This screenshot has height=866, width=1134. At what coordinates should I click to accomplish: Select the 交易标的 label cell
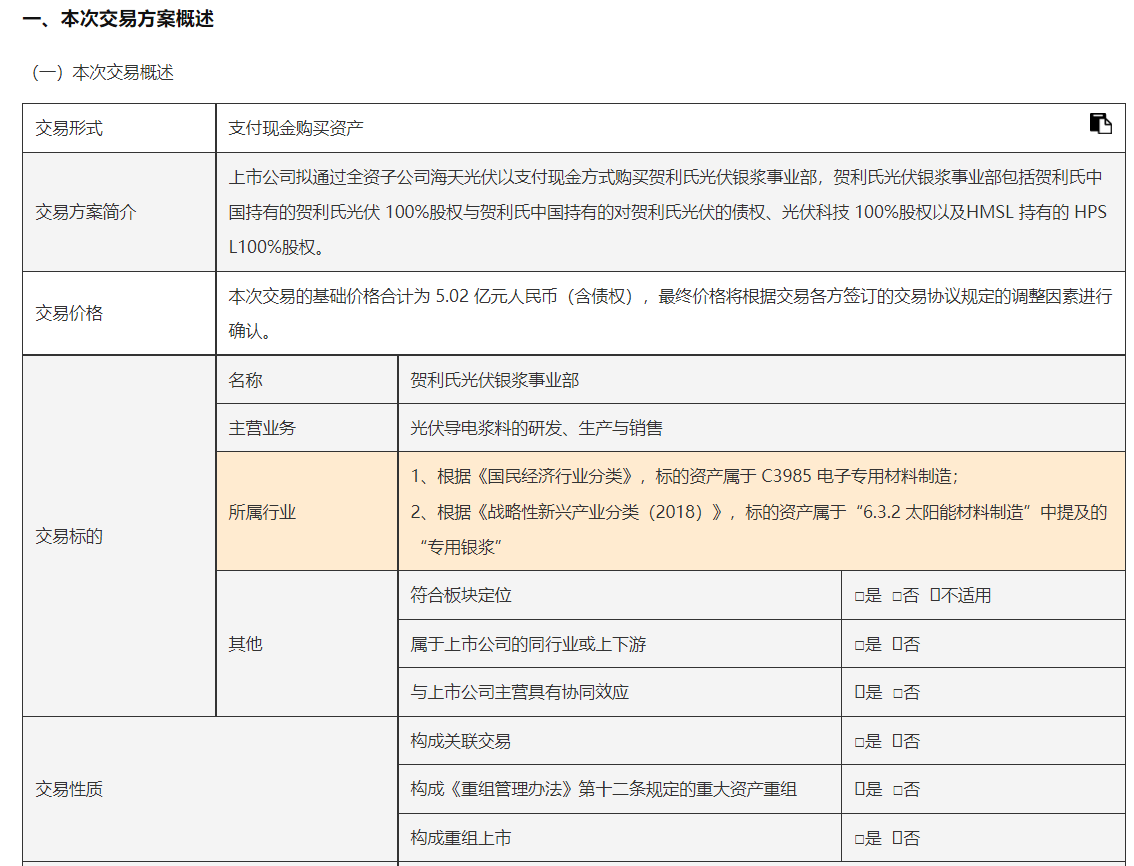pos(119,536)
